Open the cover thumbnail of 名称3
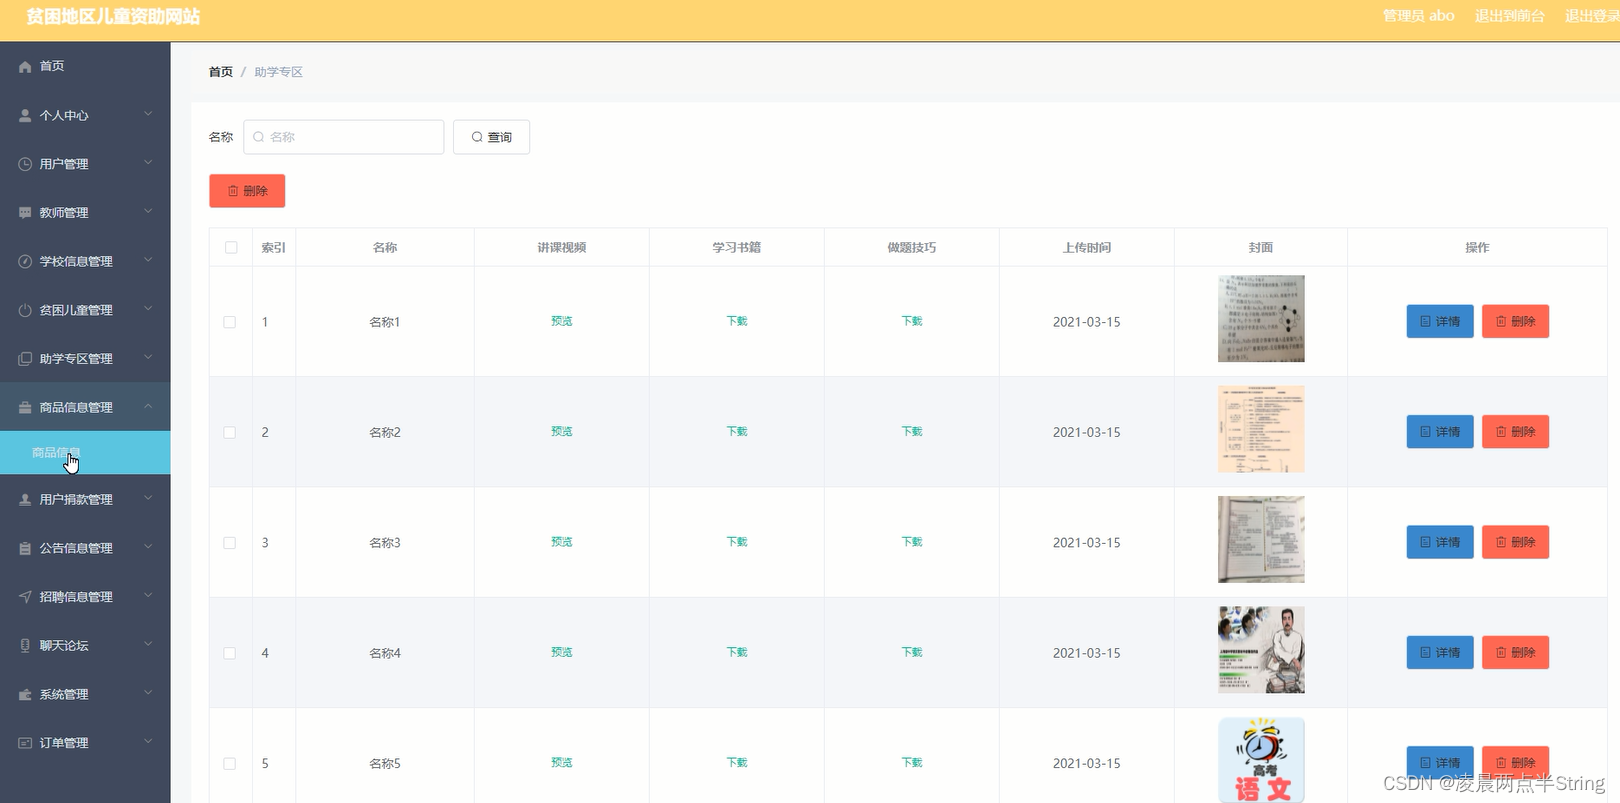Image resolution: width=1620 pixels, height=803 pixels. (x=1261, y=539)
